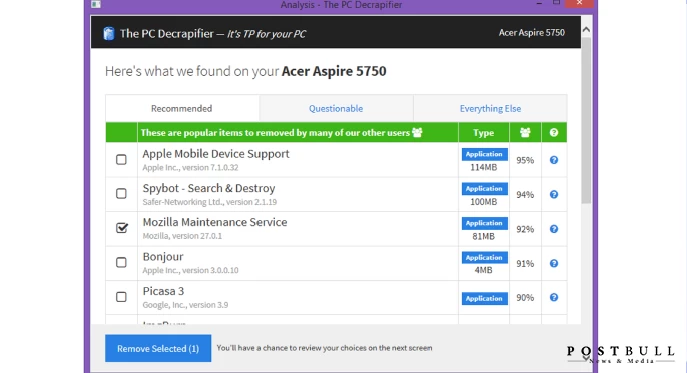This screenshot has width=687, height=373.
Task: Click the 91% popularity value
Action: [x=525, y=263]
